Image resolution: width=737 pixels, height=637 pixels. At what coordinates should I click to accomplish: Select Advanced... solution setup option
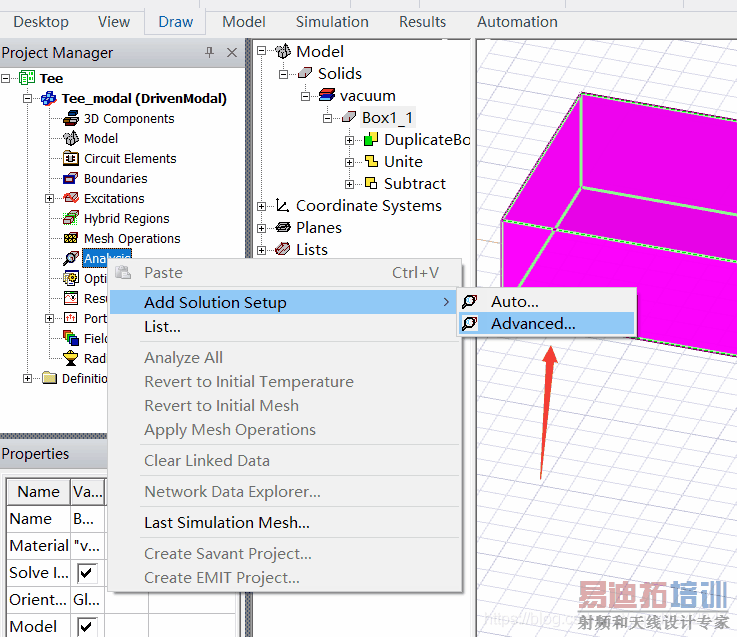tap(547, 323)
